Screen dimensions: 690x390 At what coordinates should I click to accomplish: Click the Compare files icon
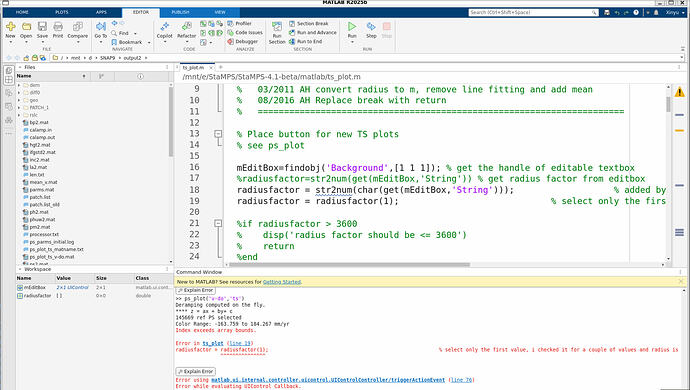click(77, 27)
